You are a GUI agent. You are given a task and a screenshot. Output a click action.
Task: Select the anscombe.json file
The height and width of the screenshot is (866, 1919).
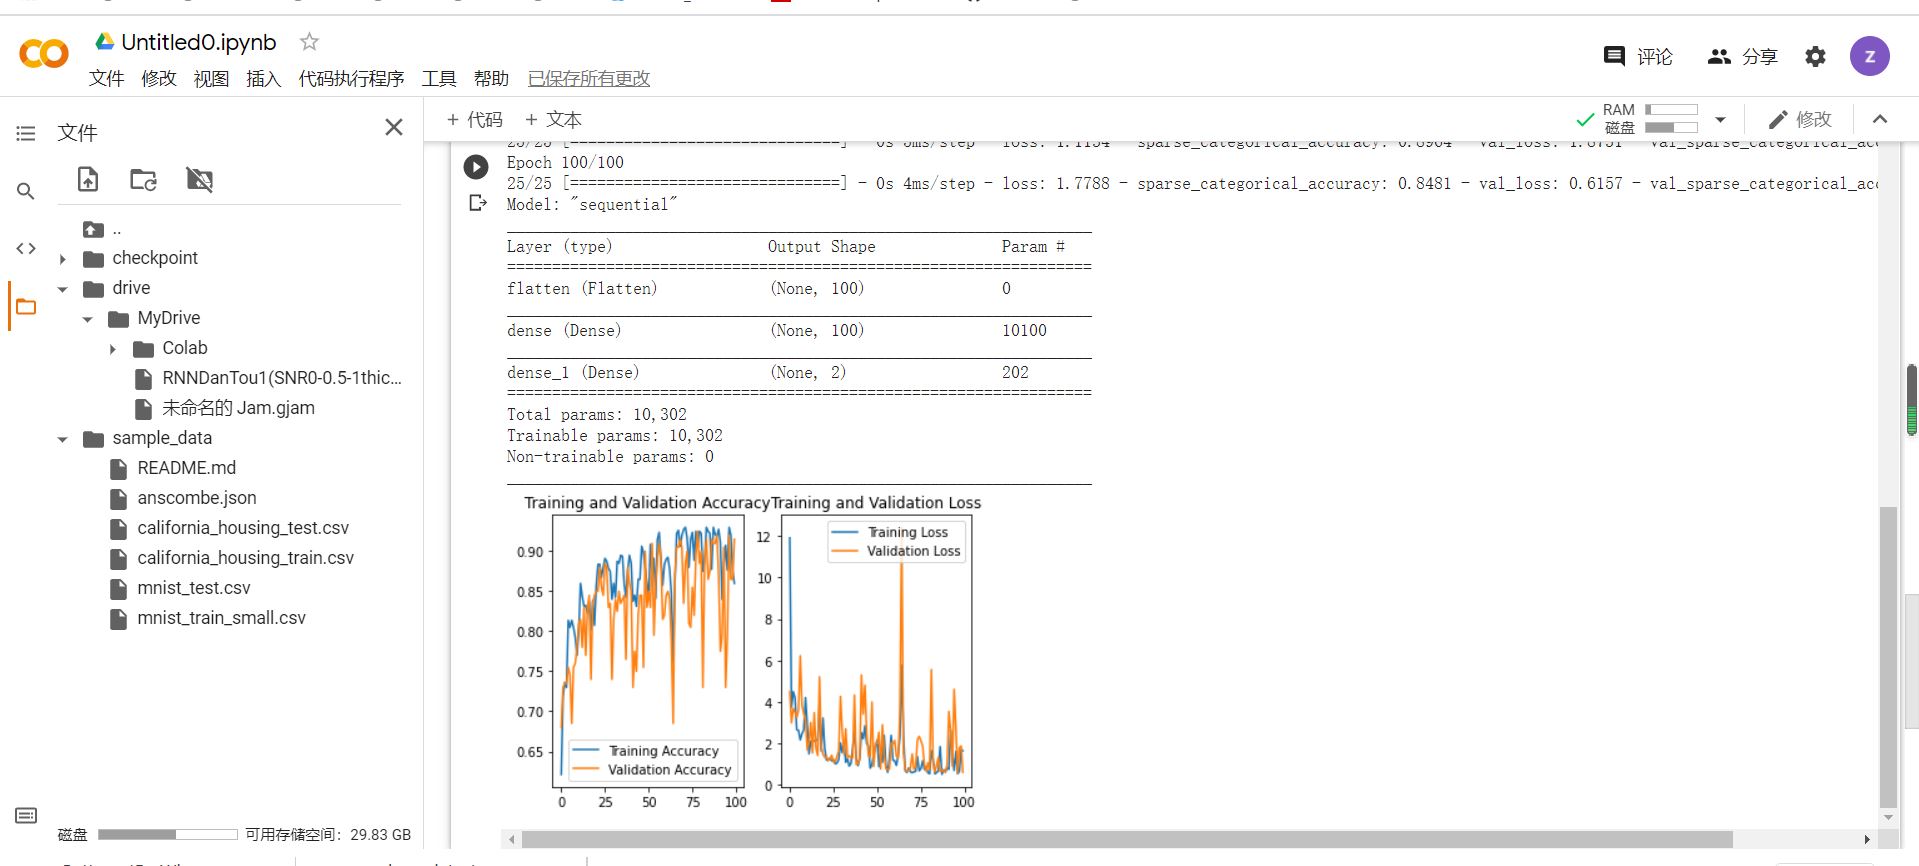pos(196,498)
